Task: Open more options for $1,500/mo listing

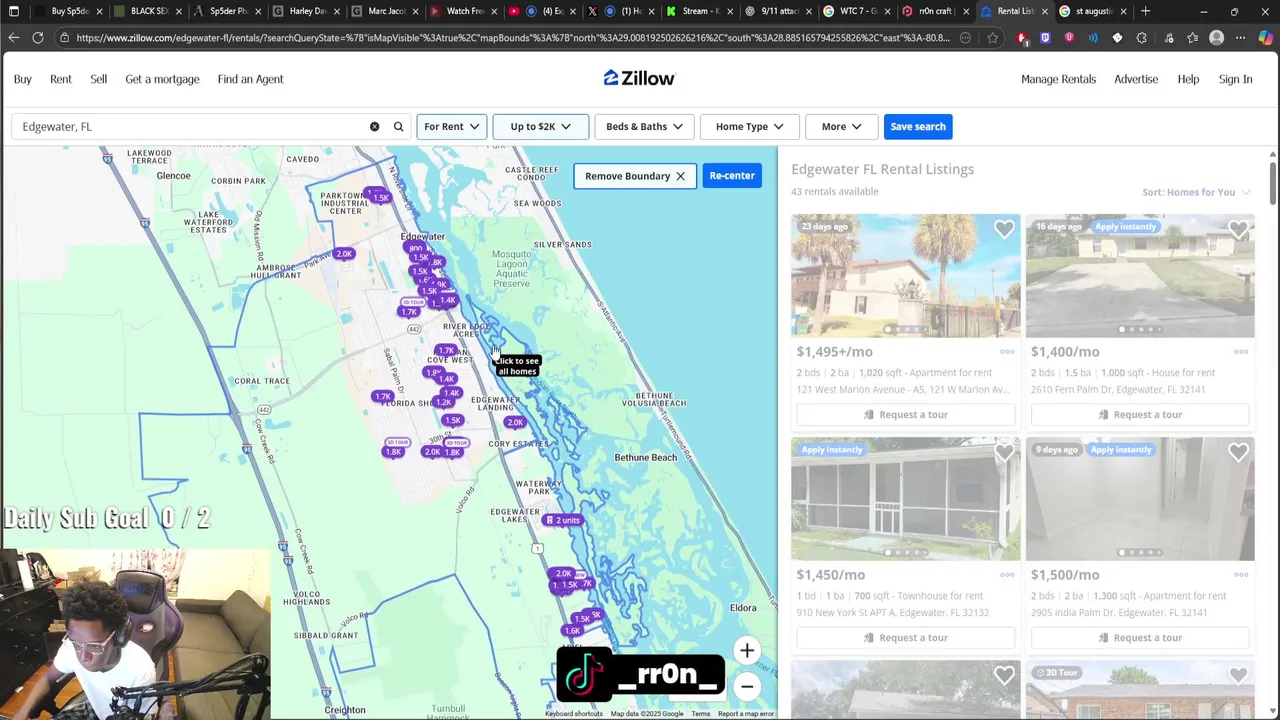Action: 1241,575
